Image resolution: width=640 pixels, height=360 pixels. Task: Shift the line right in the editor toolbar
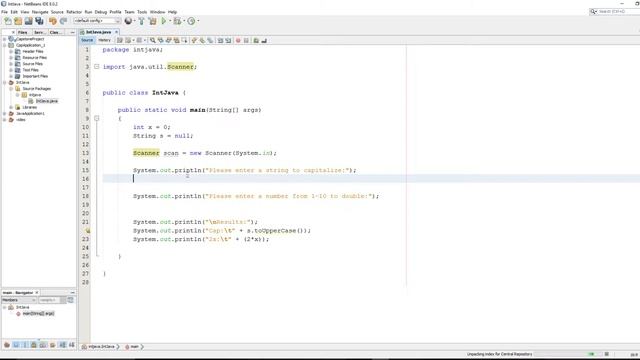[228, 40]
